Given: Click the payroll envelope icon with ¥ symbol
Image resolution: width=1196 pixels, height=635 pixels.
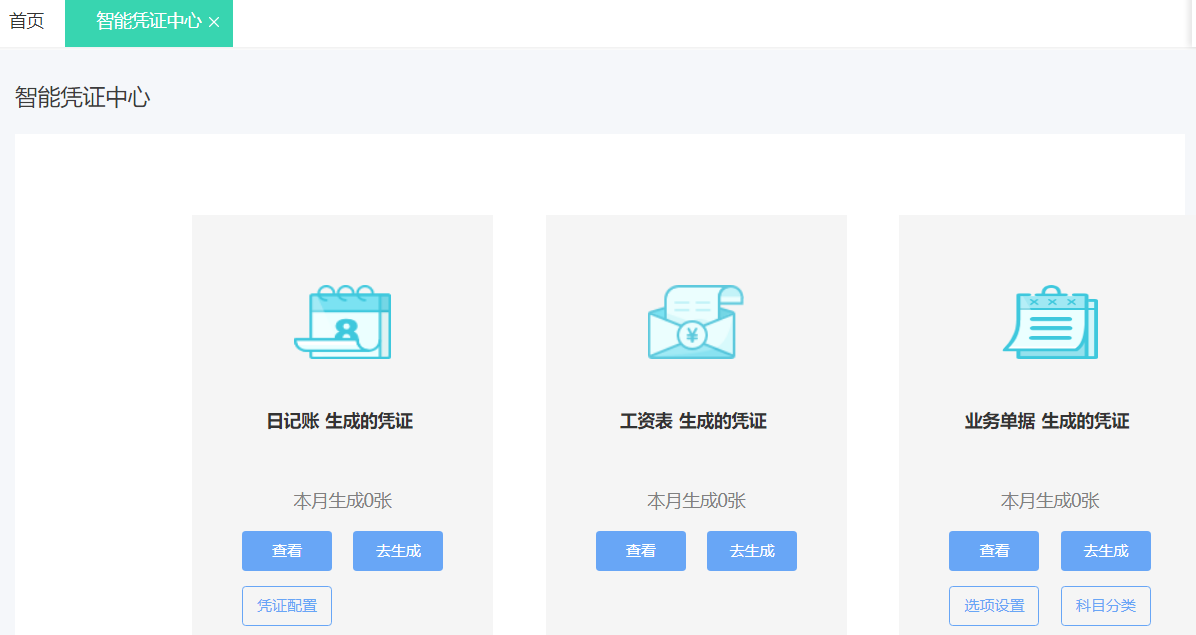Looking at the screenshot, I should pyautogui.click(x=696, y=320).
